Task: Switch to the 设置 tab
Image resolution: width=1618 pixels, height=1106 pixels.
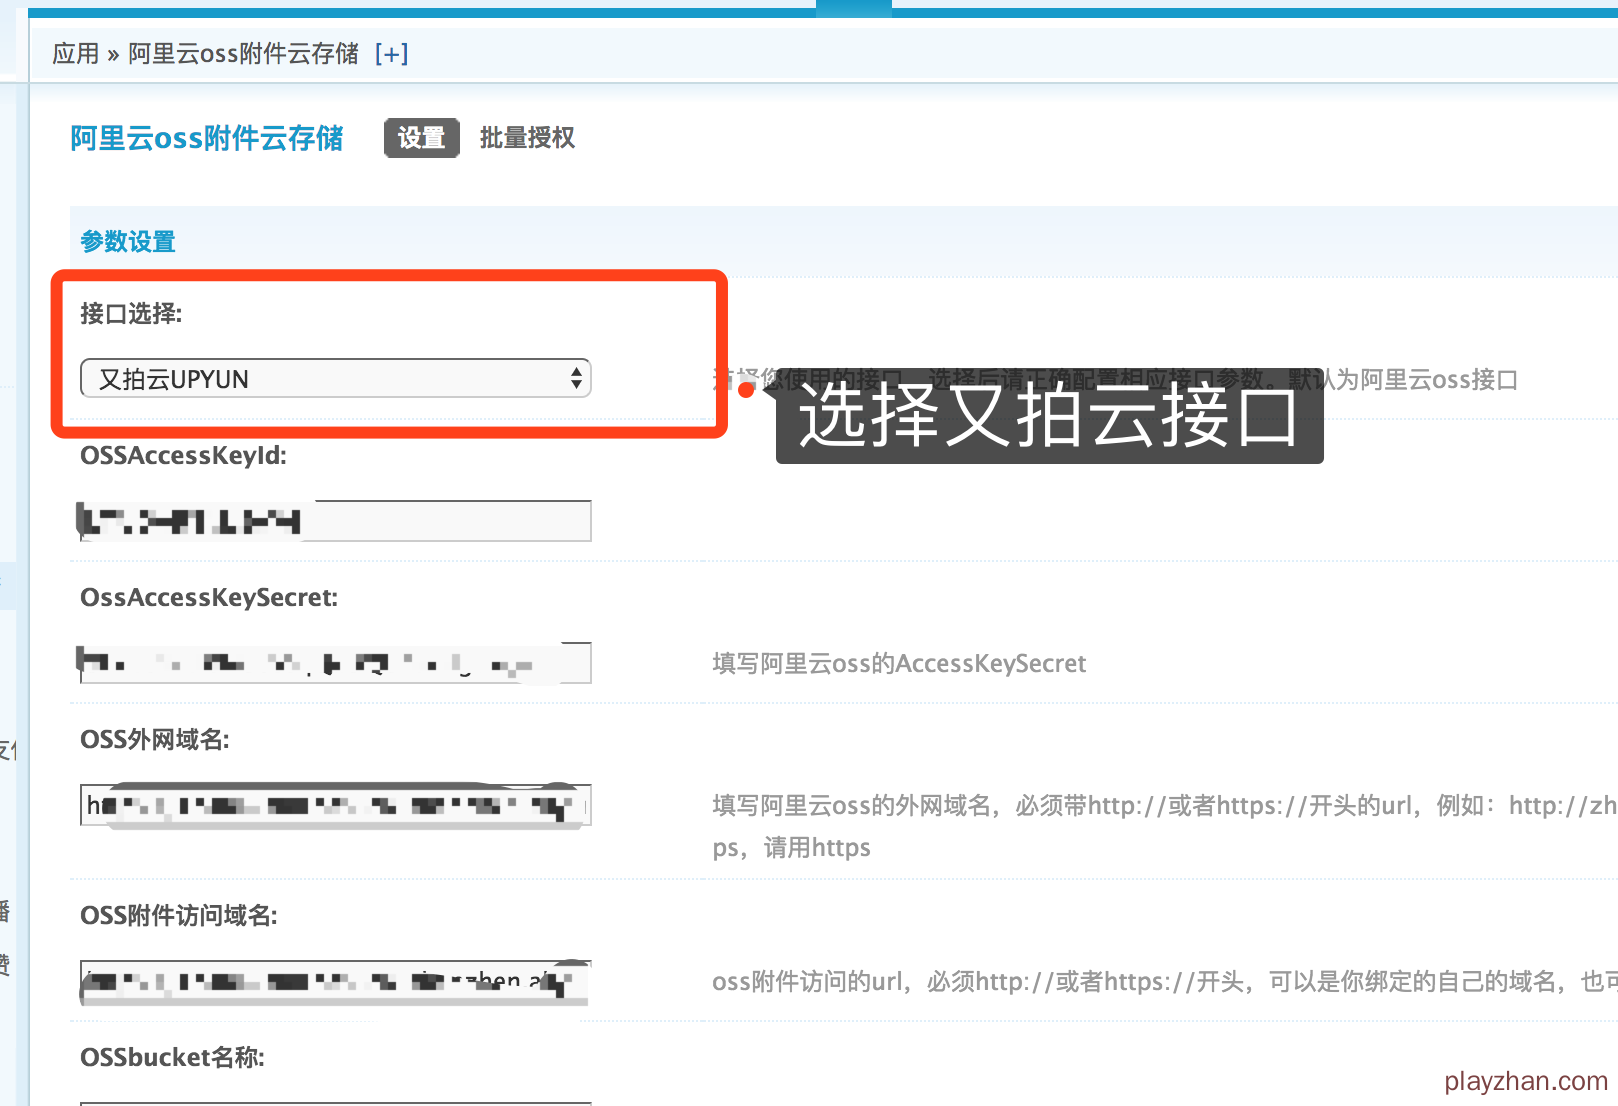Action: [421, 138]
